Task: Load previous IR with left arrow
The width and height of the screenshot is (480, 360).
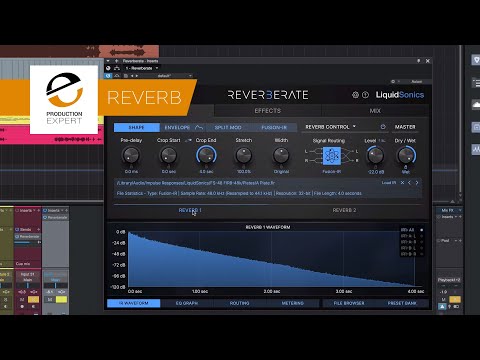Action: [x=410, y=183]
